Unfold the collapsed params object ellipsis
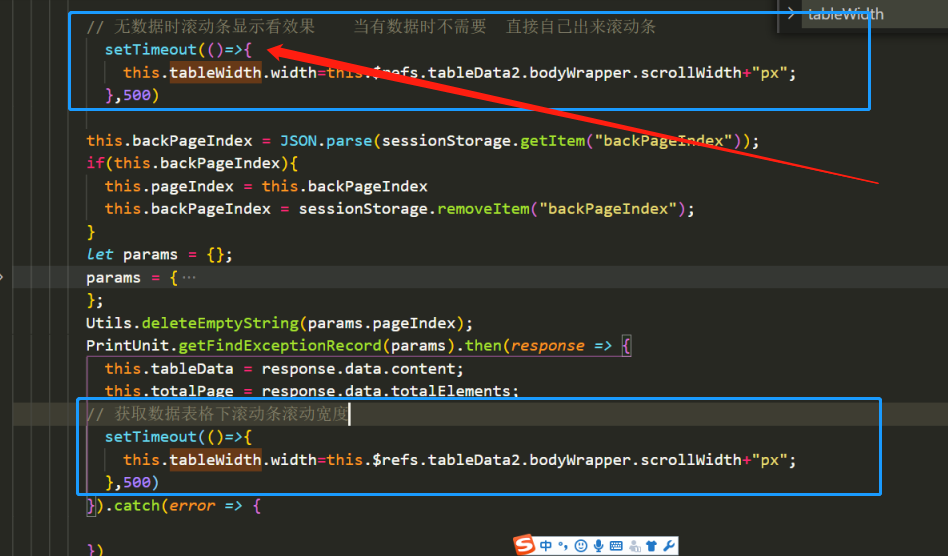Viewport: 948px width, 556px height. (189, 277)
